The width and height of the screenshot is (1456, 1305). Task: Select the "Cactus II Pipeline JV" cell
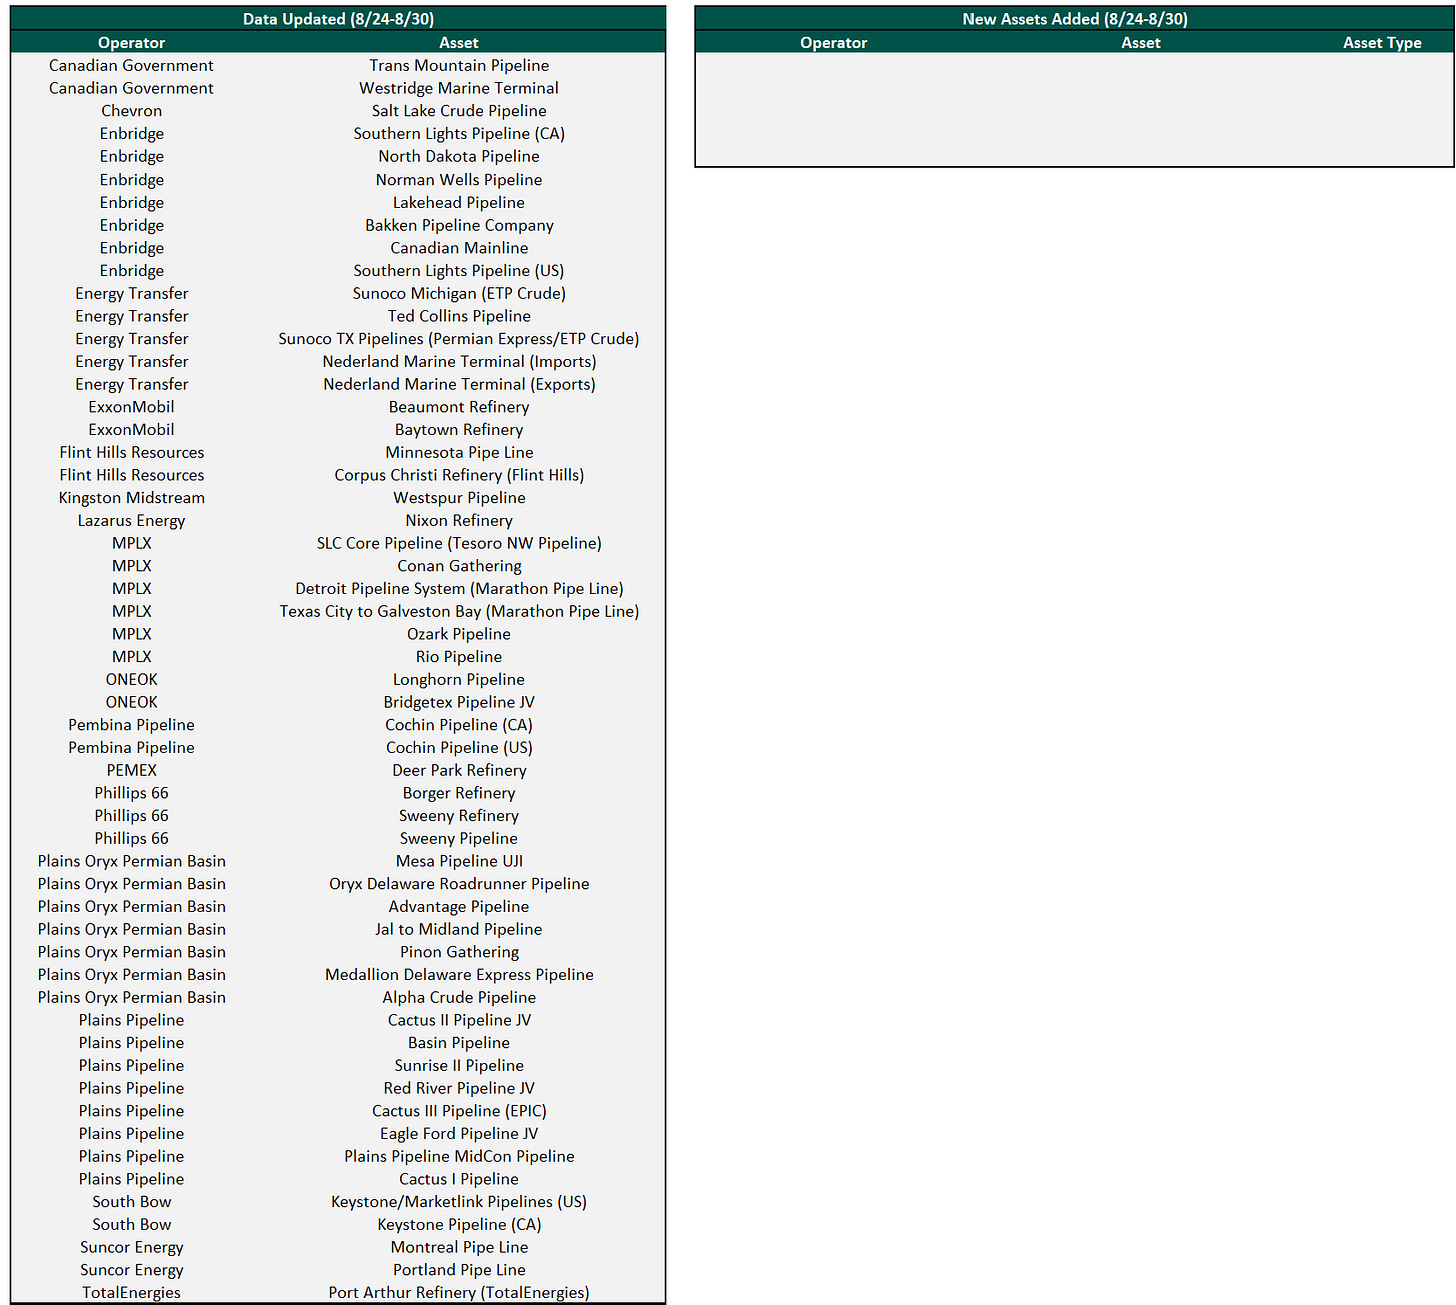pyautogui.click(x=459, y=1021)
